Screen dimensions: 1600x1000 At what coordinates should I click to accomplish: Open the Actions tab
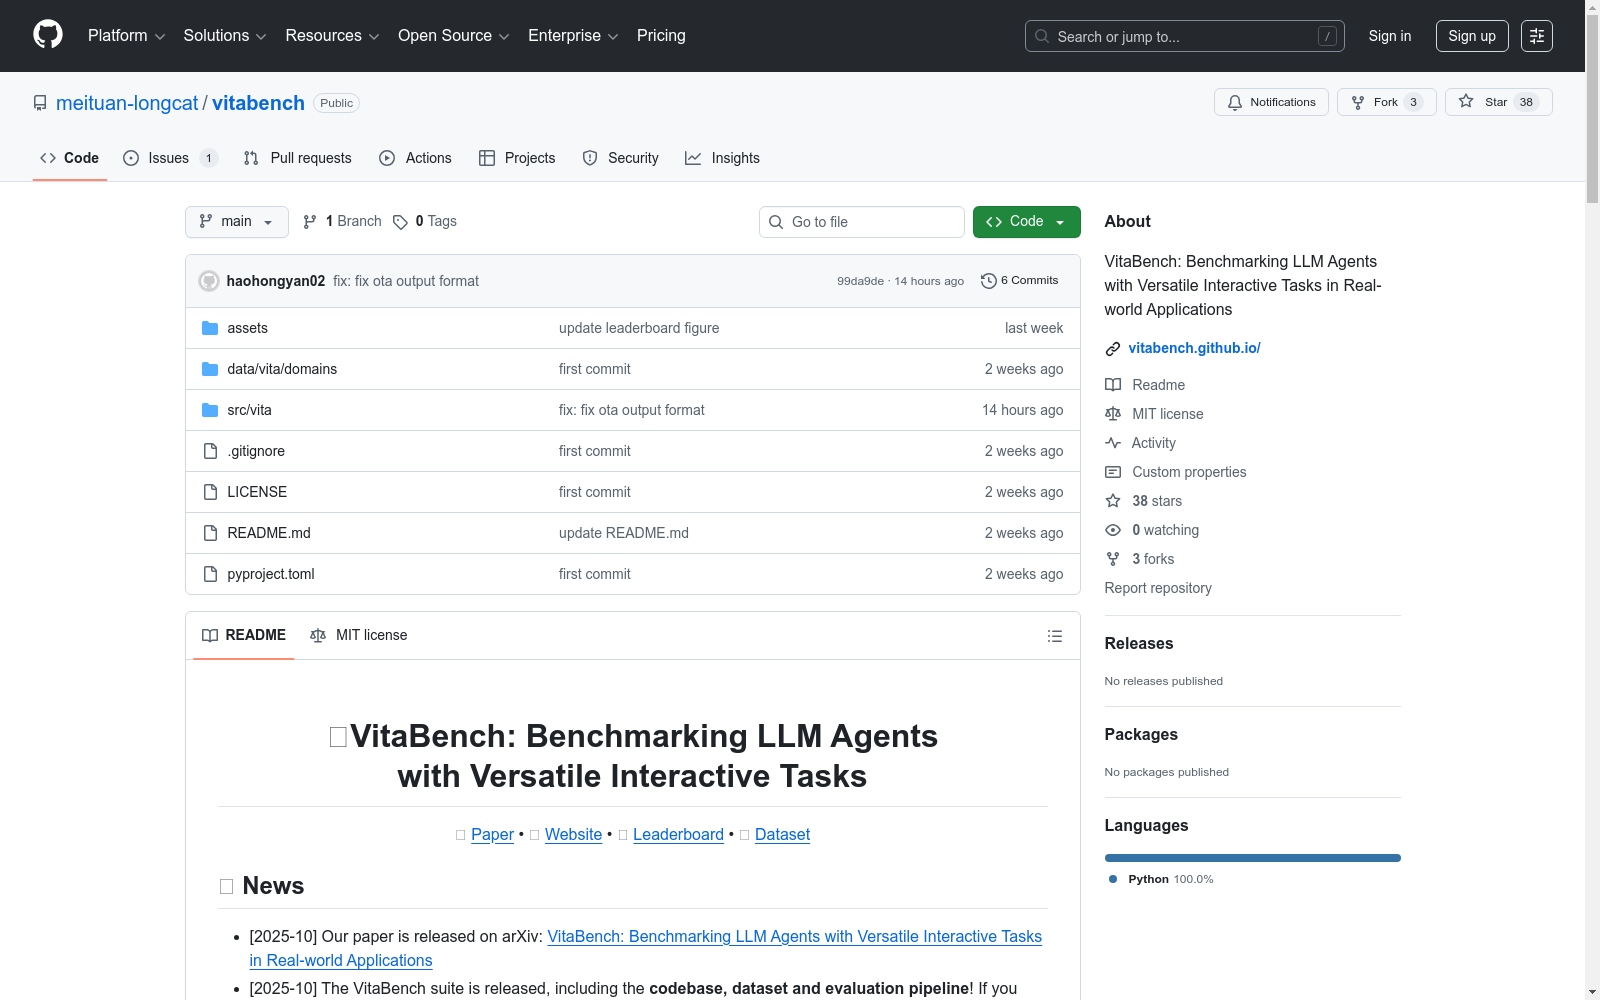(x=415, y=158)
